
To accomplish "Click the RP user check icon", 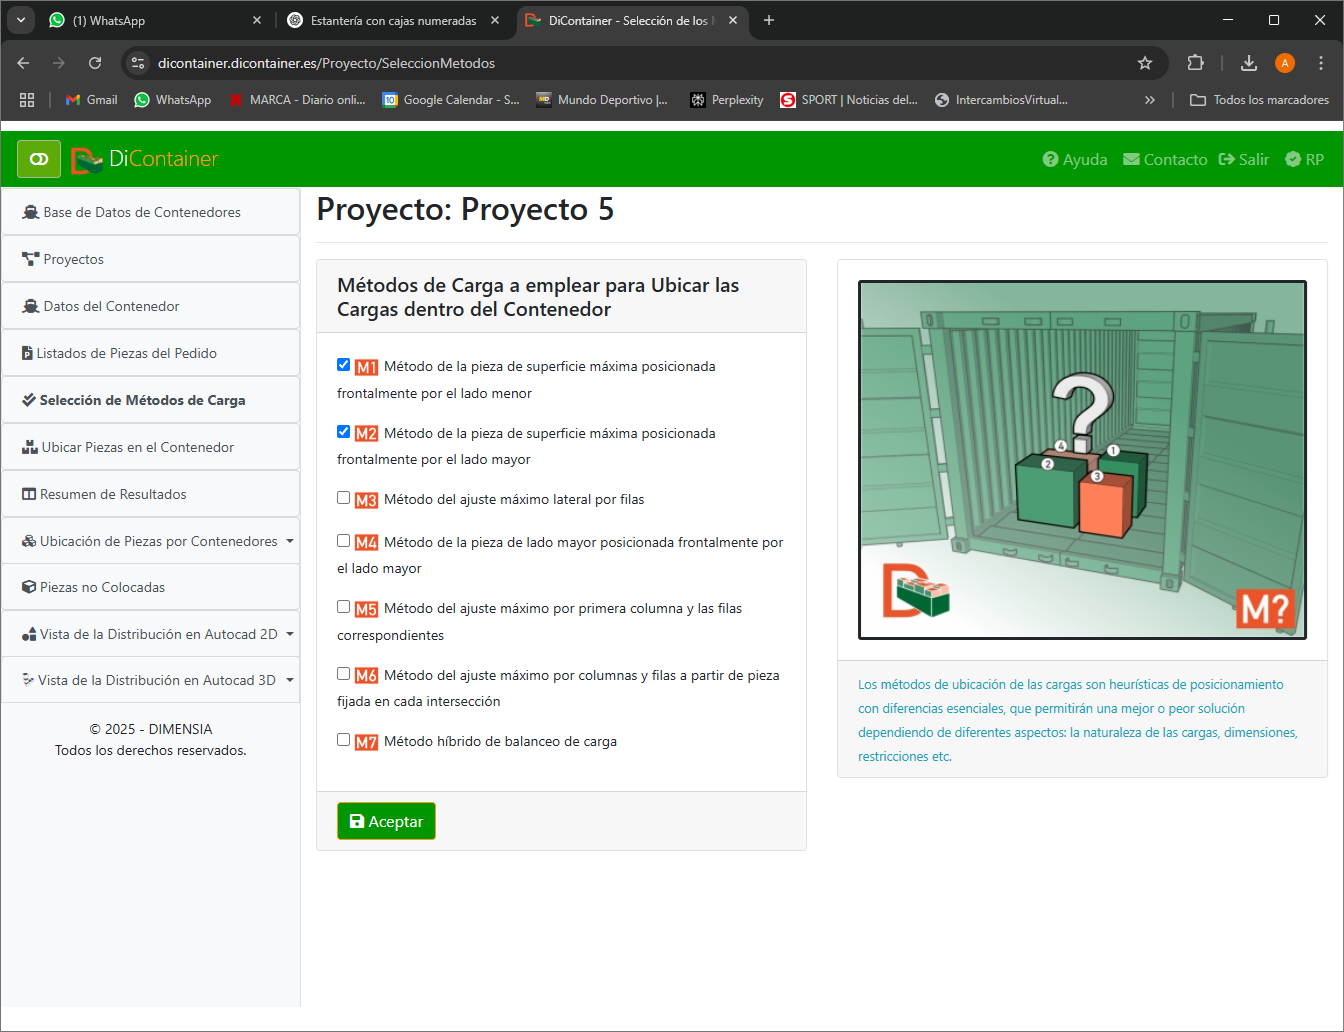I will [x=1292, y=159].
